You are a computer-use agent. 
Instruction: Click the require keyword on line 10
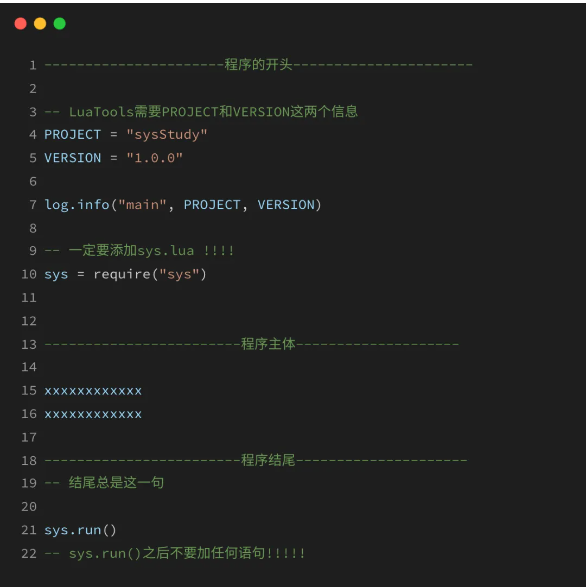tap(122, 274)
